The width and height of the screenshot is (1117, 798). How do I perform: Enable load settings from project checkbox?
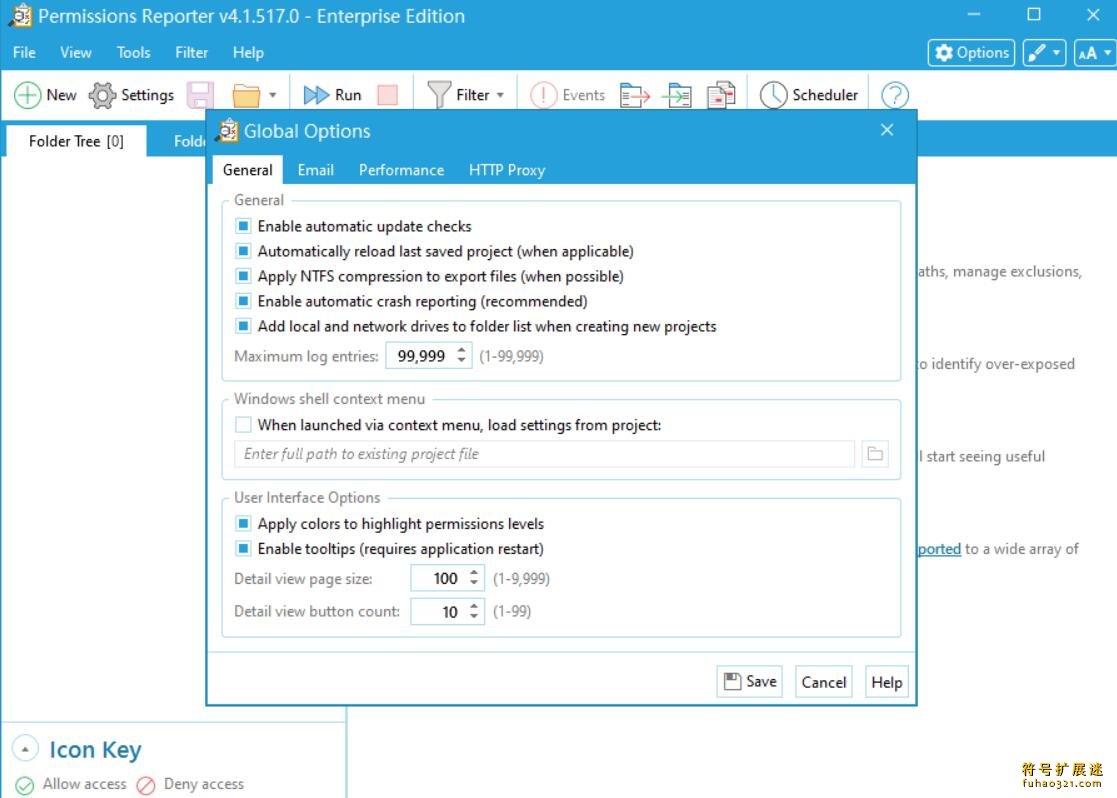point(243,425)
